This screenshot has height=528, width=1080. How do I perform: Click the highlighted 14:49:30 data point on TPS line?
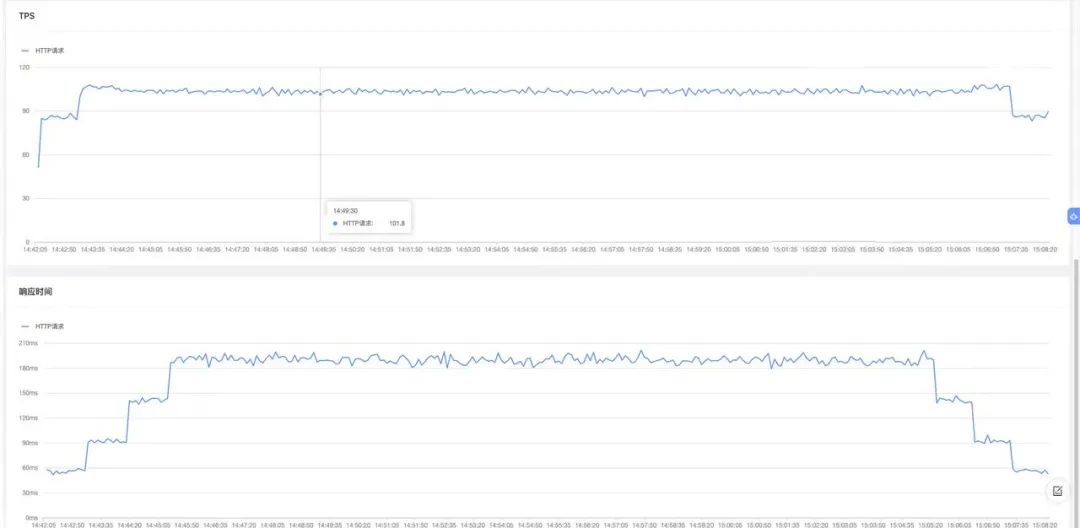coord(320,94)
